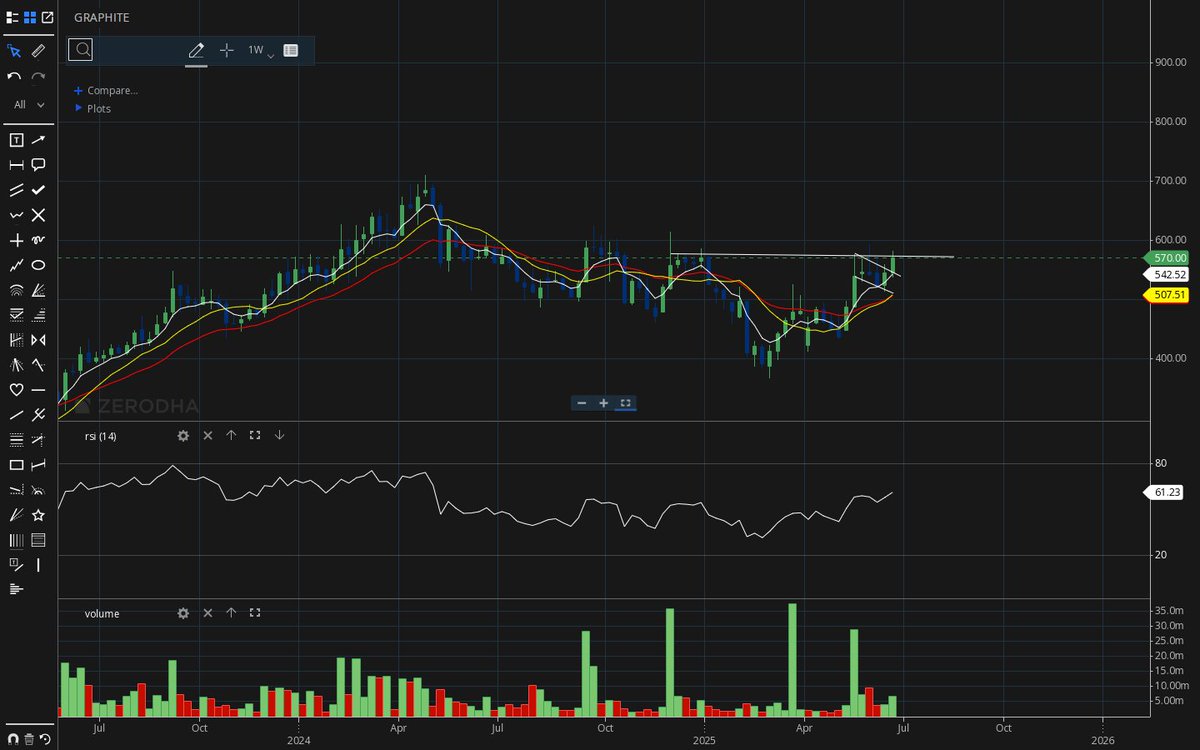Select the Fibonacci fan tool
Viewport: 1200px width, 750px height.
38,290
